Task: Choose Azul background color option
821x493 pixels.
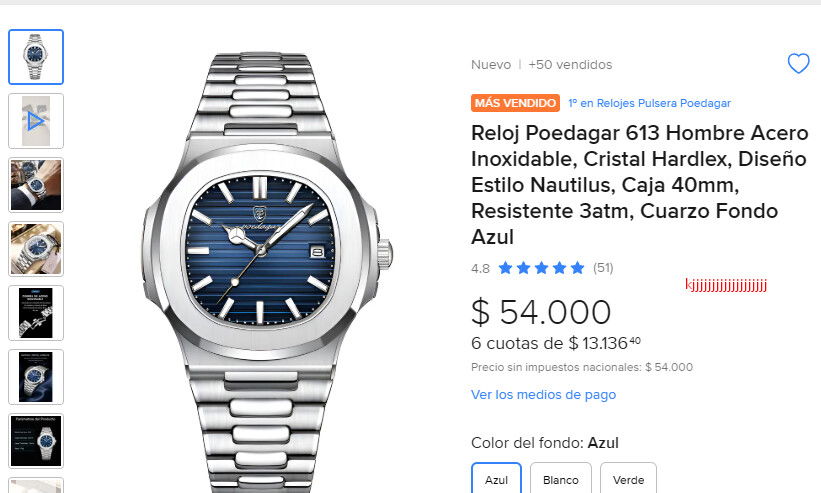Action: (x=496, y=478)
